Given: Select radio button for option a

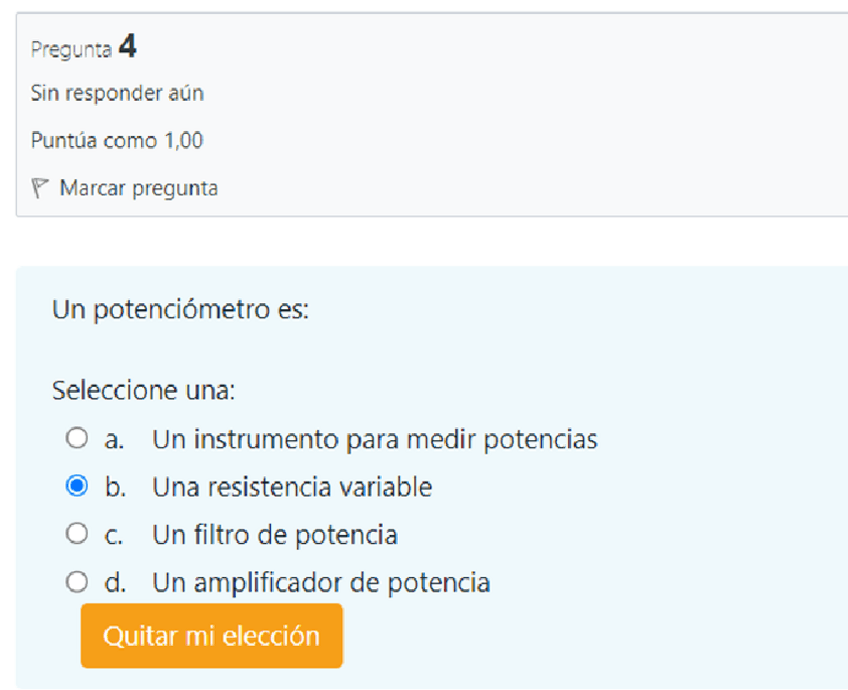Looking at the screenshot, I should [76, 438].
